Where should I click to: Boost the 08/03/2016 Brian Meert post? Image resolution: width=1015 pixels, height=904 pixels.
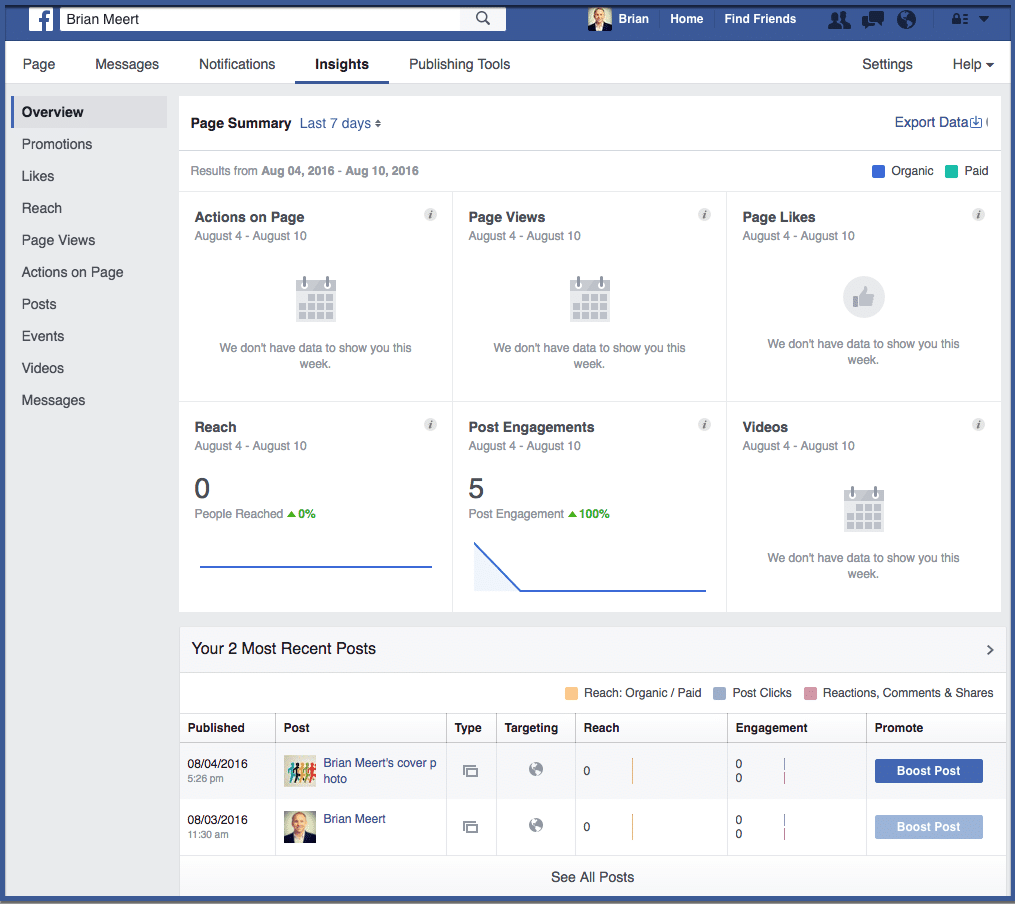(x=928, y=827)
